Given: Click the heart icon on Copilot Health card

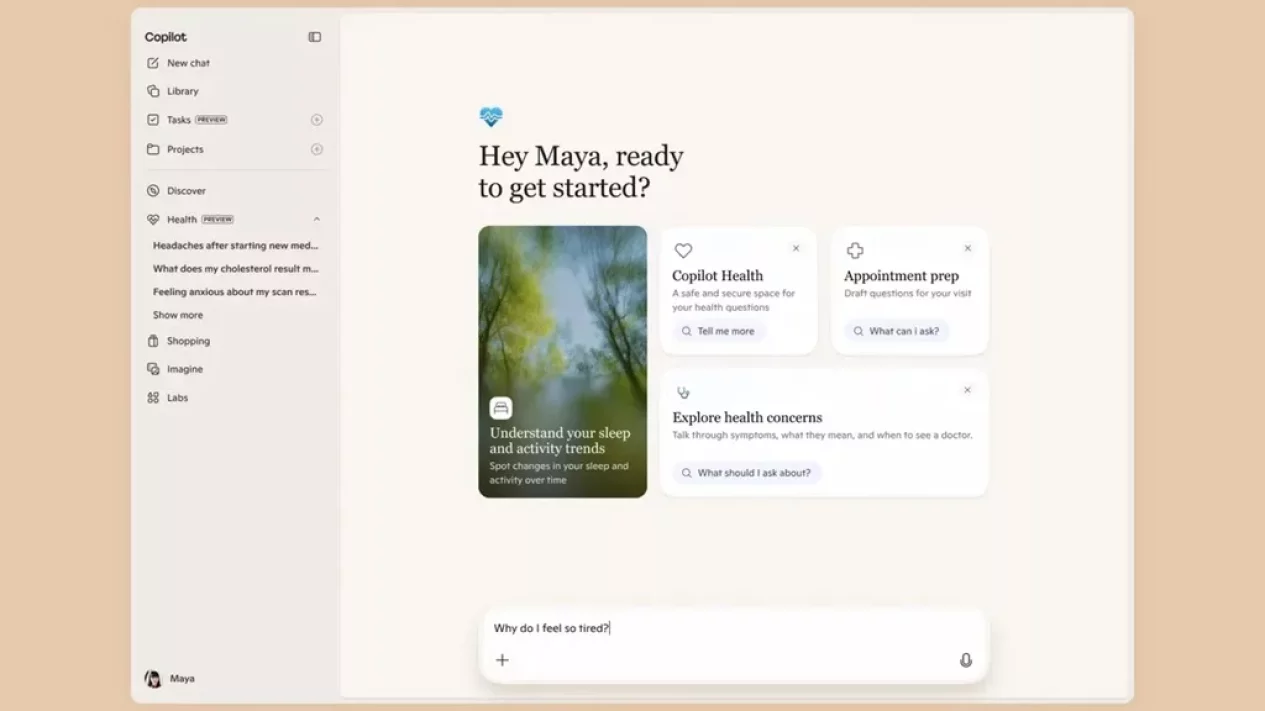Looking at the screenshot, I should pyautogui.click(x=683, y=251).
